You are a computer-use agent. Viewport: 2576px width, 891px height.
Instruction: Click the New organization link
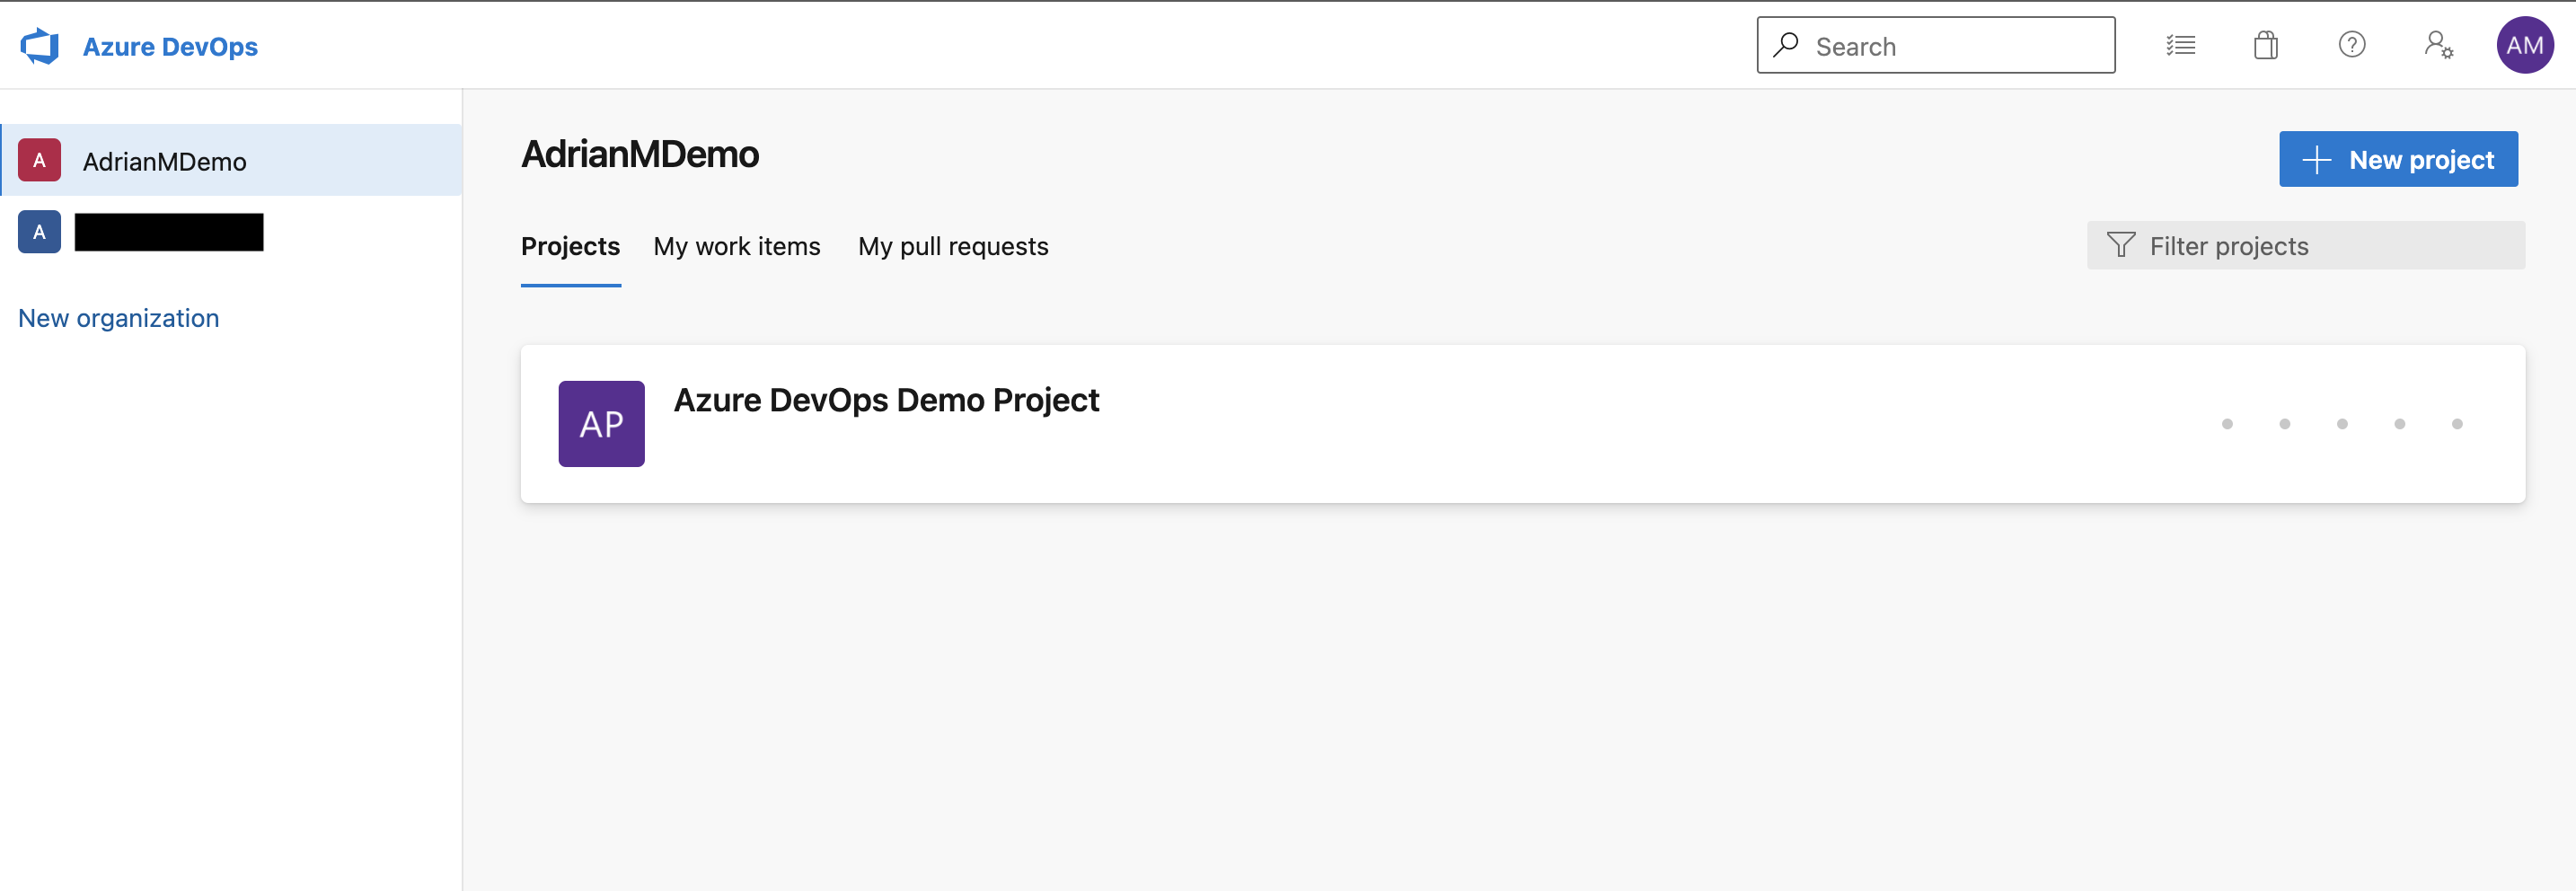coord(119,318)
